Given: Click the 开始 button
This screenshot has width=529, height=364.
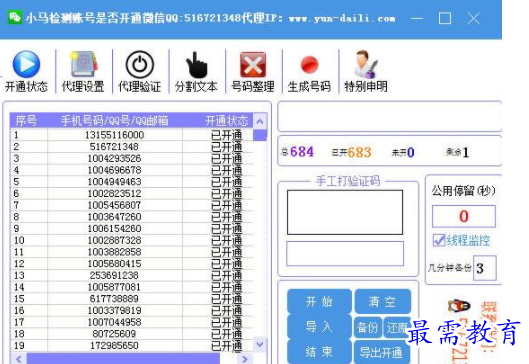Looking at the screenshot, I should click(319, 301).
